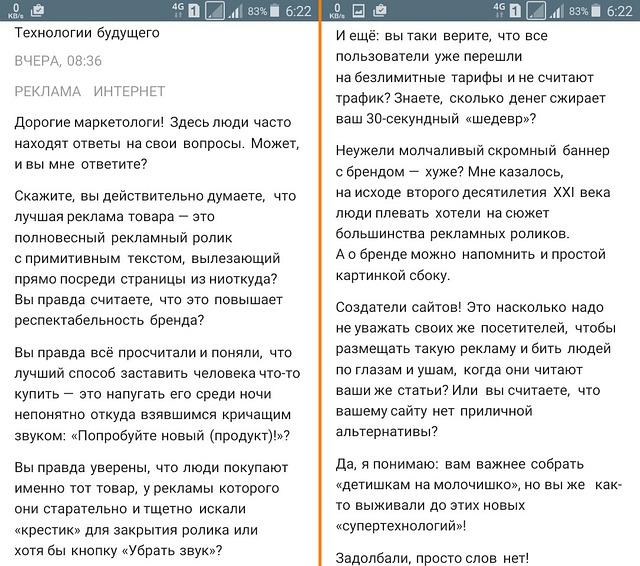The width and height of the screenshot is (640, 566).
Task: Tap the 4G data icon in left screenshot
Action: 178,10
